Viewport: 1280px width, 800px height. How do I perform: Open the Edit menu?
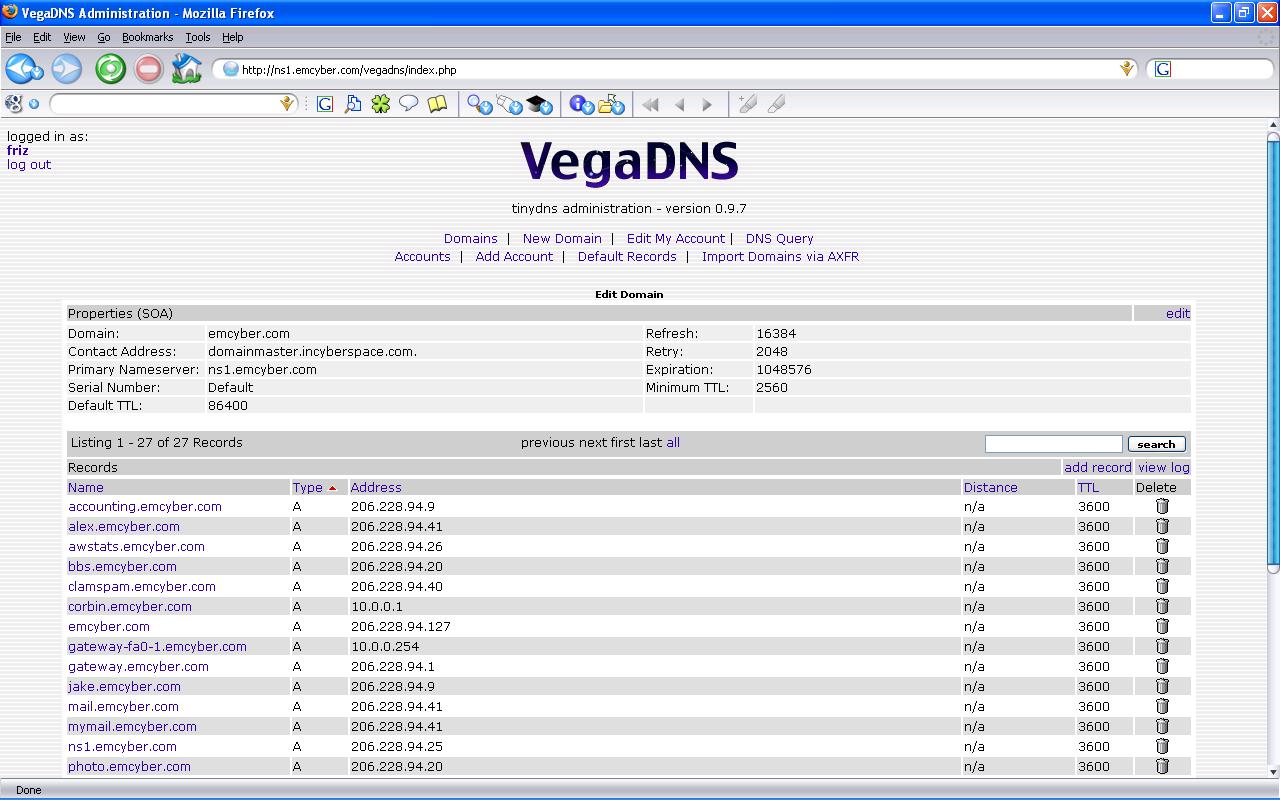pos(42,37)
